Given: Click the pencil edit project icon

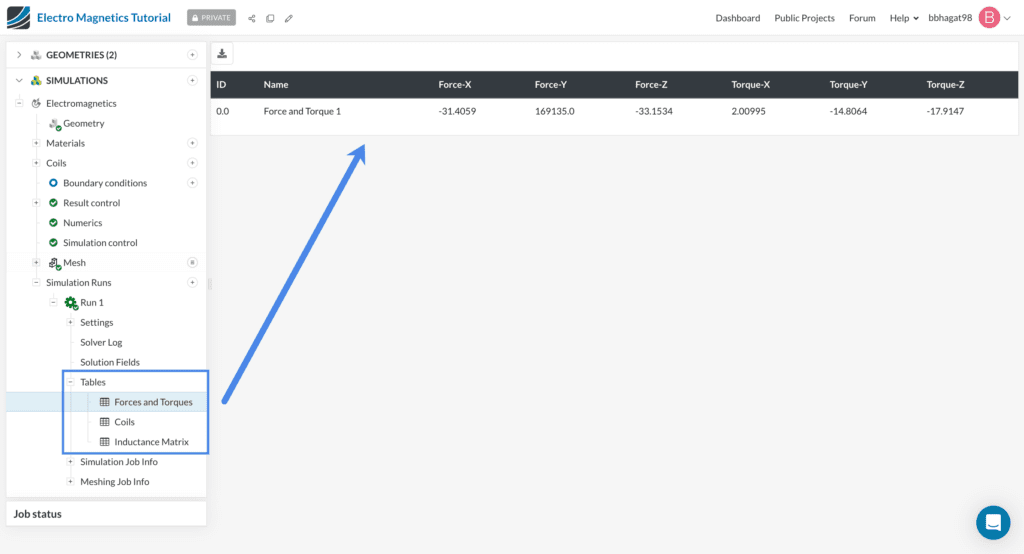Looking at the screenshot, I should (x=289, y=18).
